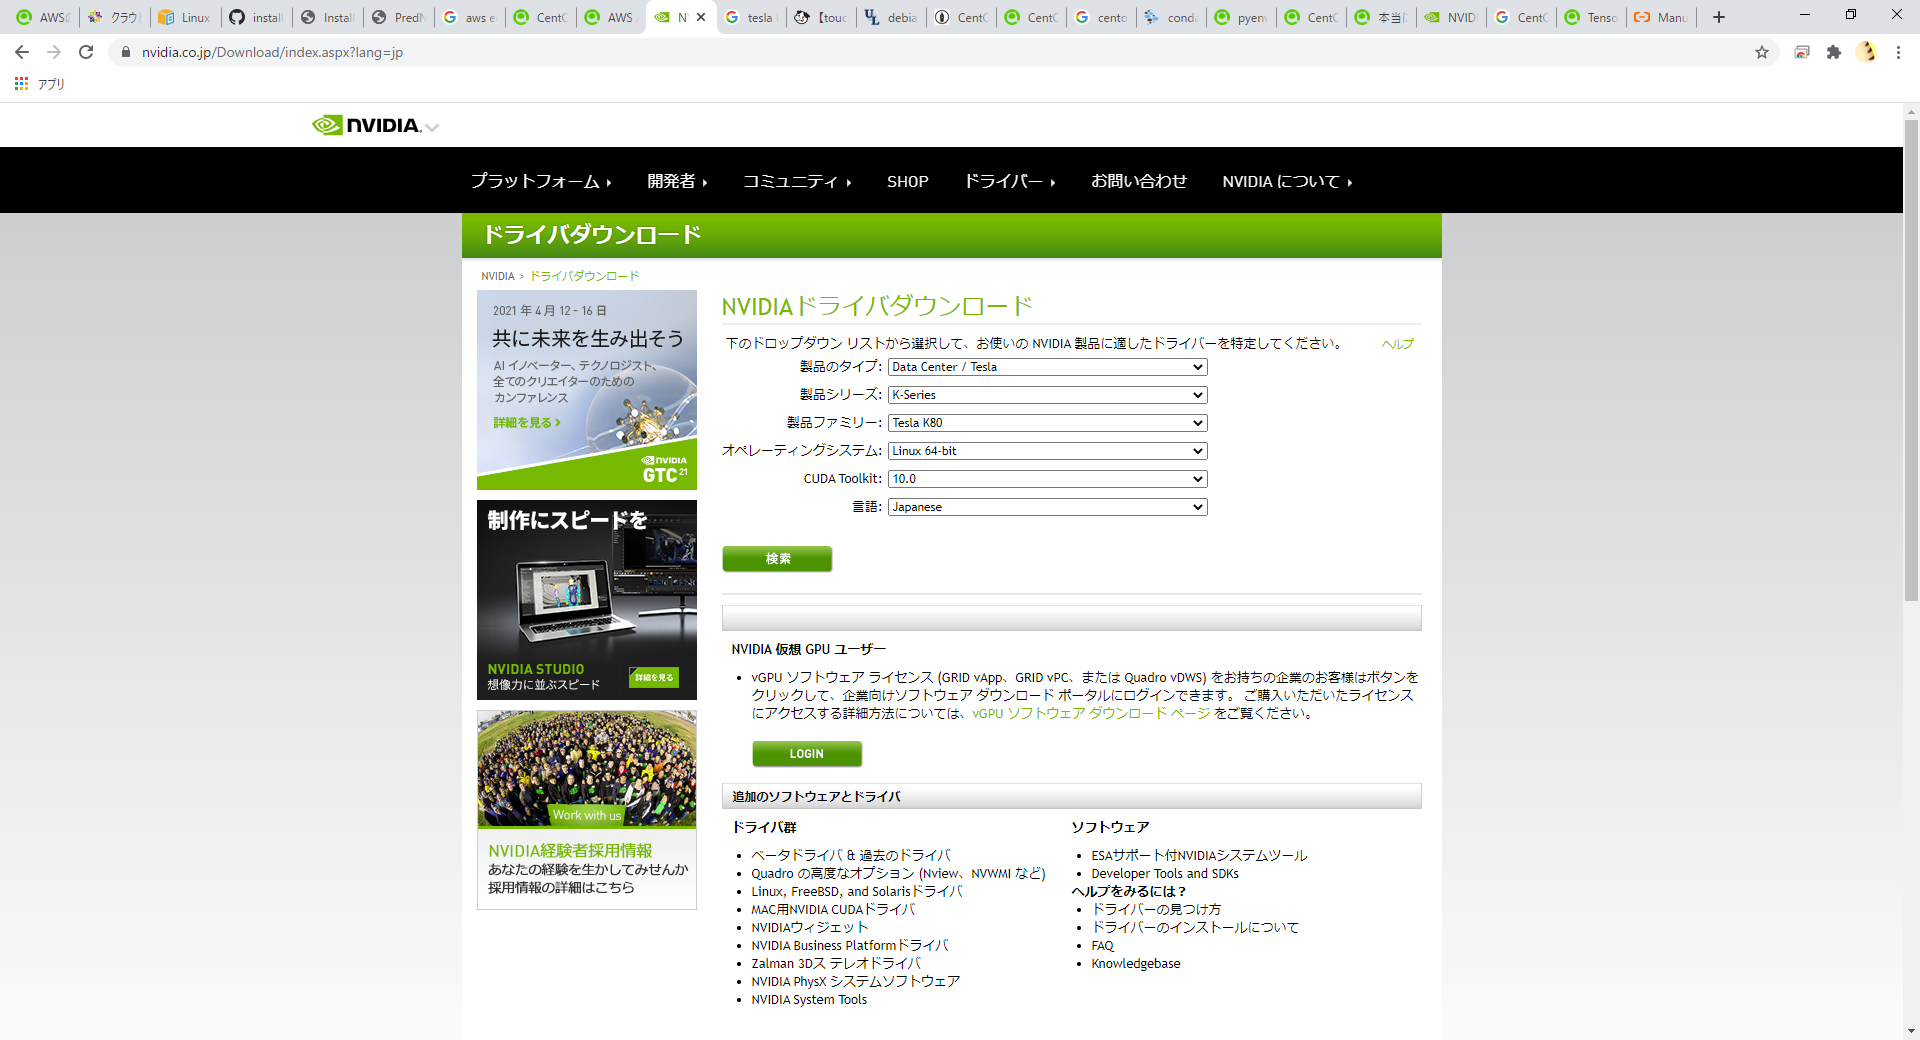Reload the NVIDIA driver page

[86, 52]
